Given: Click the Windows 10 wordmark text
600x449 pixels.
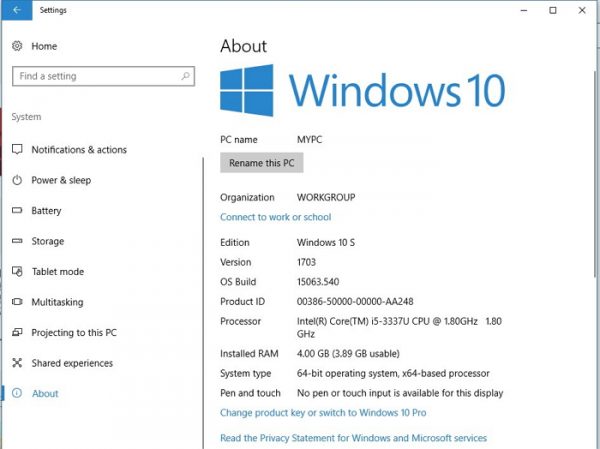Looking at the screenshot, I should [397, 90].
